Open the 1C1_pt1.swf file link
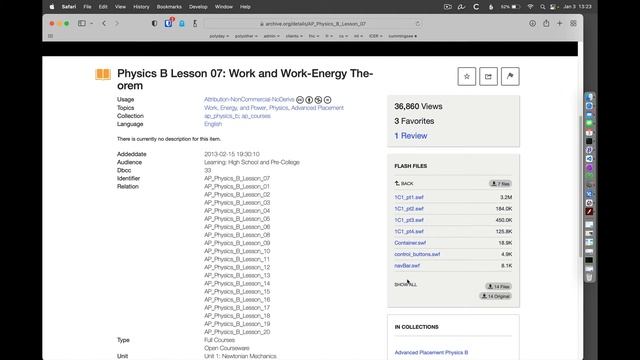 tap(409, 197)
